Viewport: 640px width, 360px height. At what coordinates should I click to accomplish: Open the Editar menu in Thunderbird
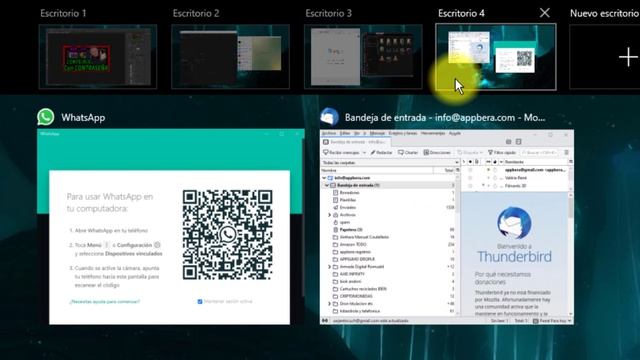[x=345, y=133]
